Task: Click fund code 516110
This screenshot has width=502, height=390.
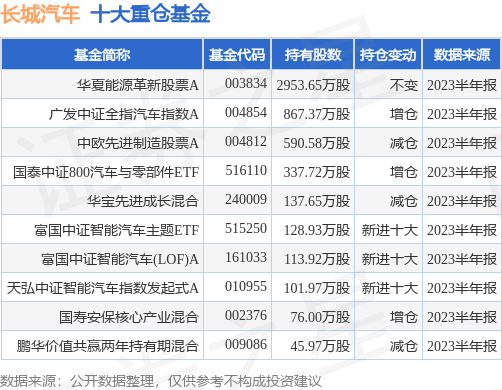Action: (x=246, y=170)
